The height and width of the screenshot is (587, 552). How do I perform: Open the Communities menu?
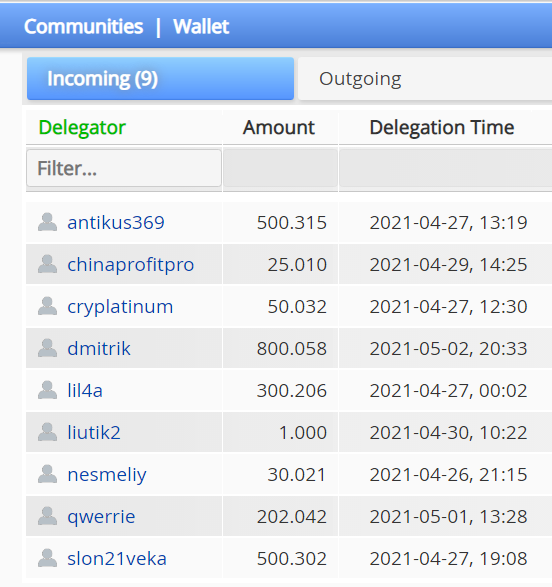click(83, 27)
